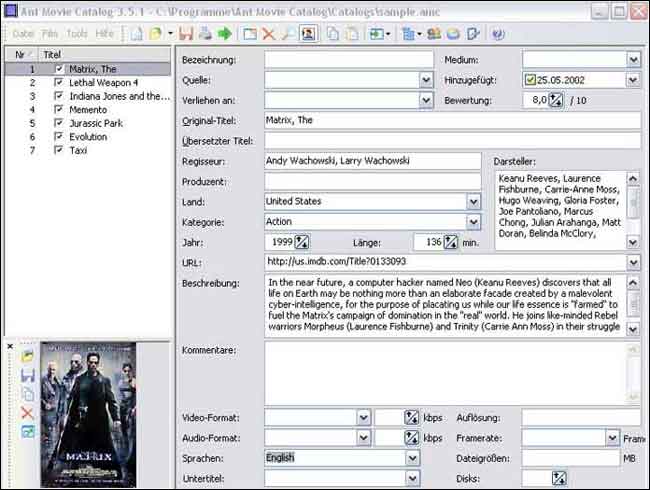Image resolution: width=650 pixels, height=490 pixels.
Task: Open the Hilfe menu
Action: point(104,34)
